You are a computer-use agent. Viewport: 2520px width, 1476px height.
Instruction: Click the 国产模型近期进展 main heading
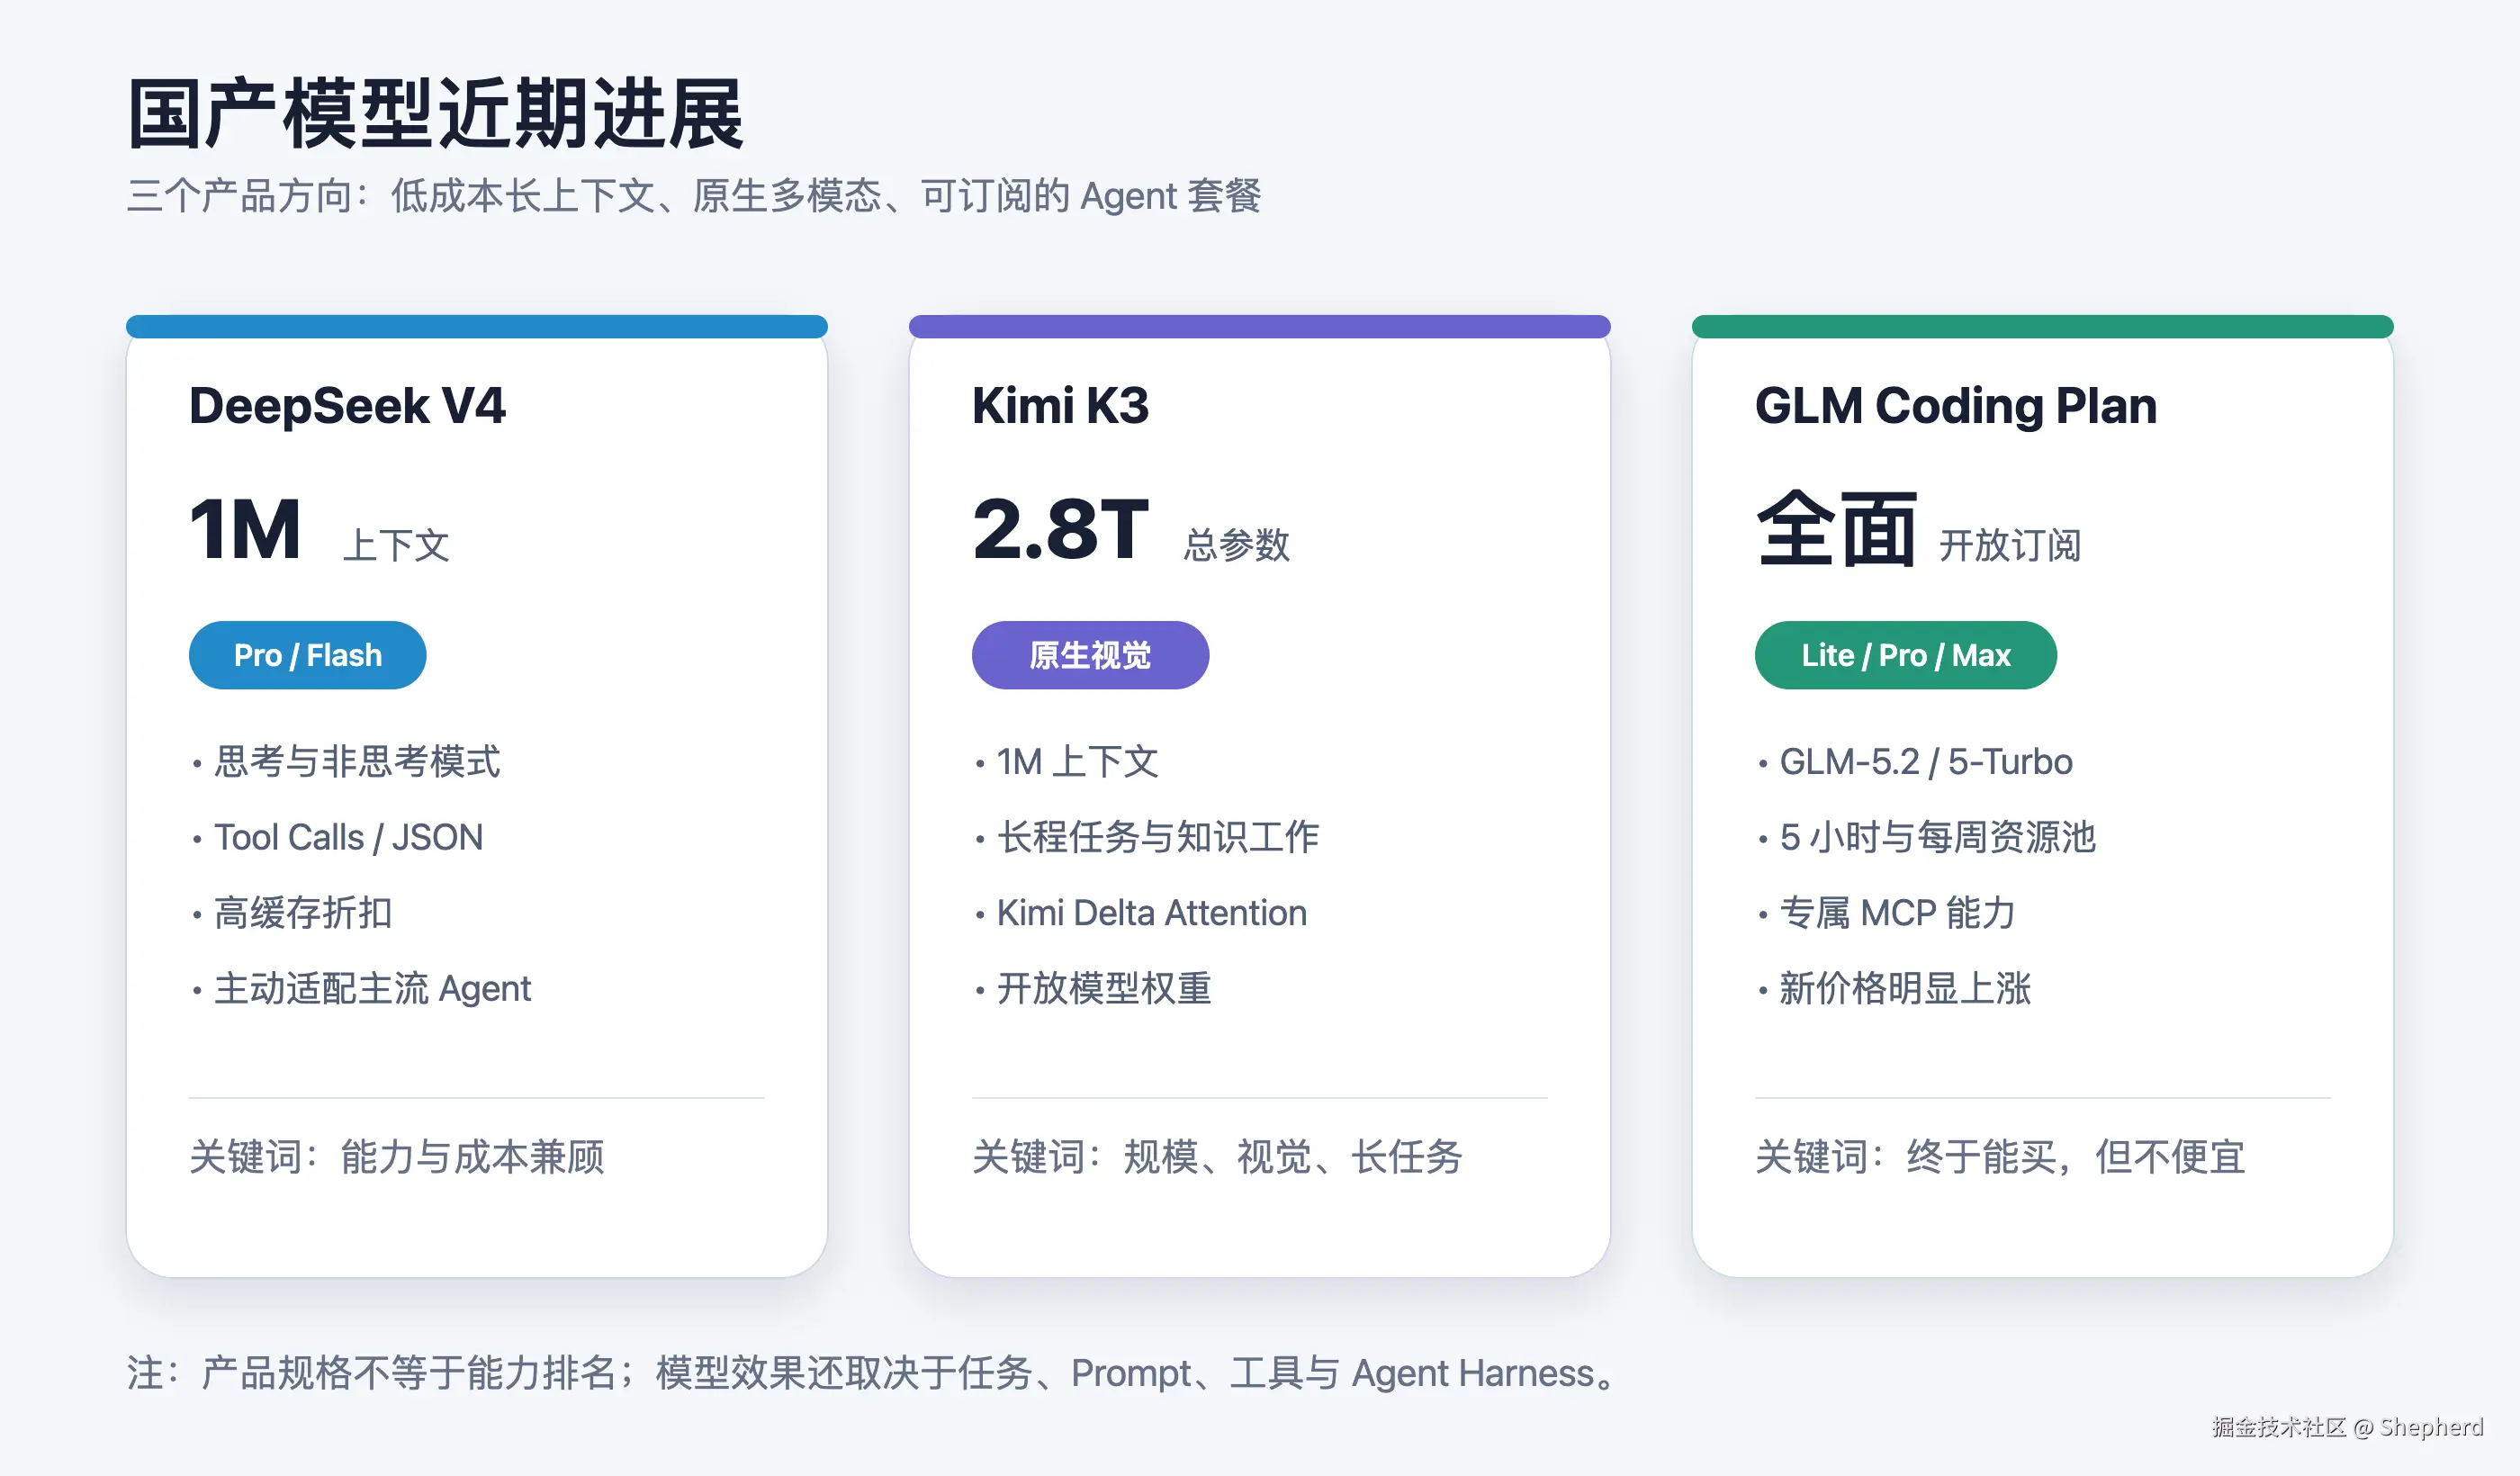[435, 113]
